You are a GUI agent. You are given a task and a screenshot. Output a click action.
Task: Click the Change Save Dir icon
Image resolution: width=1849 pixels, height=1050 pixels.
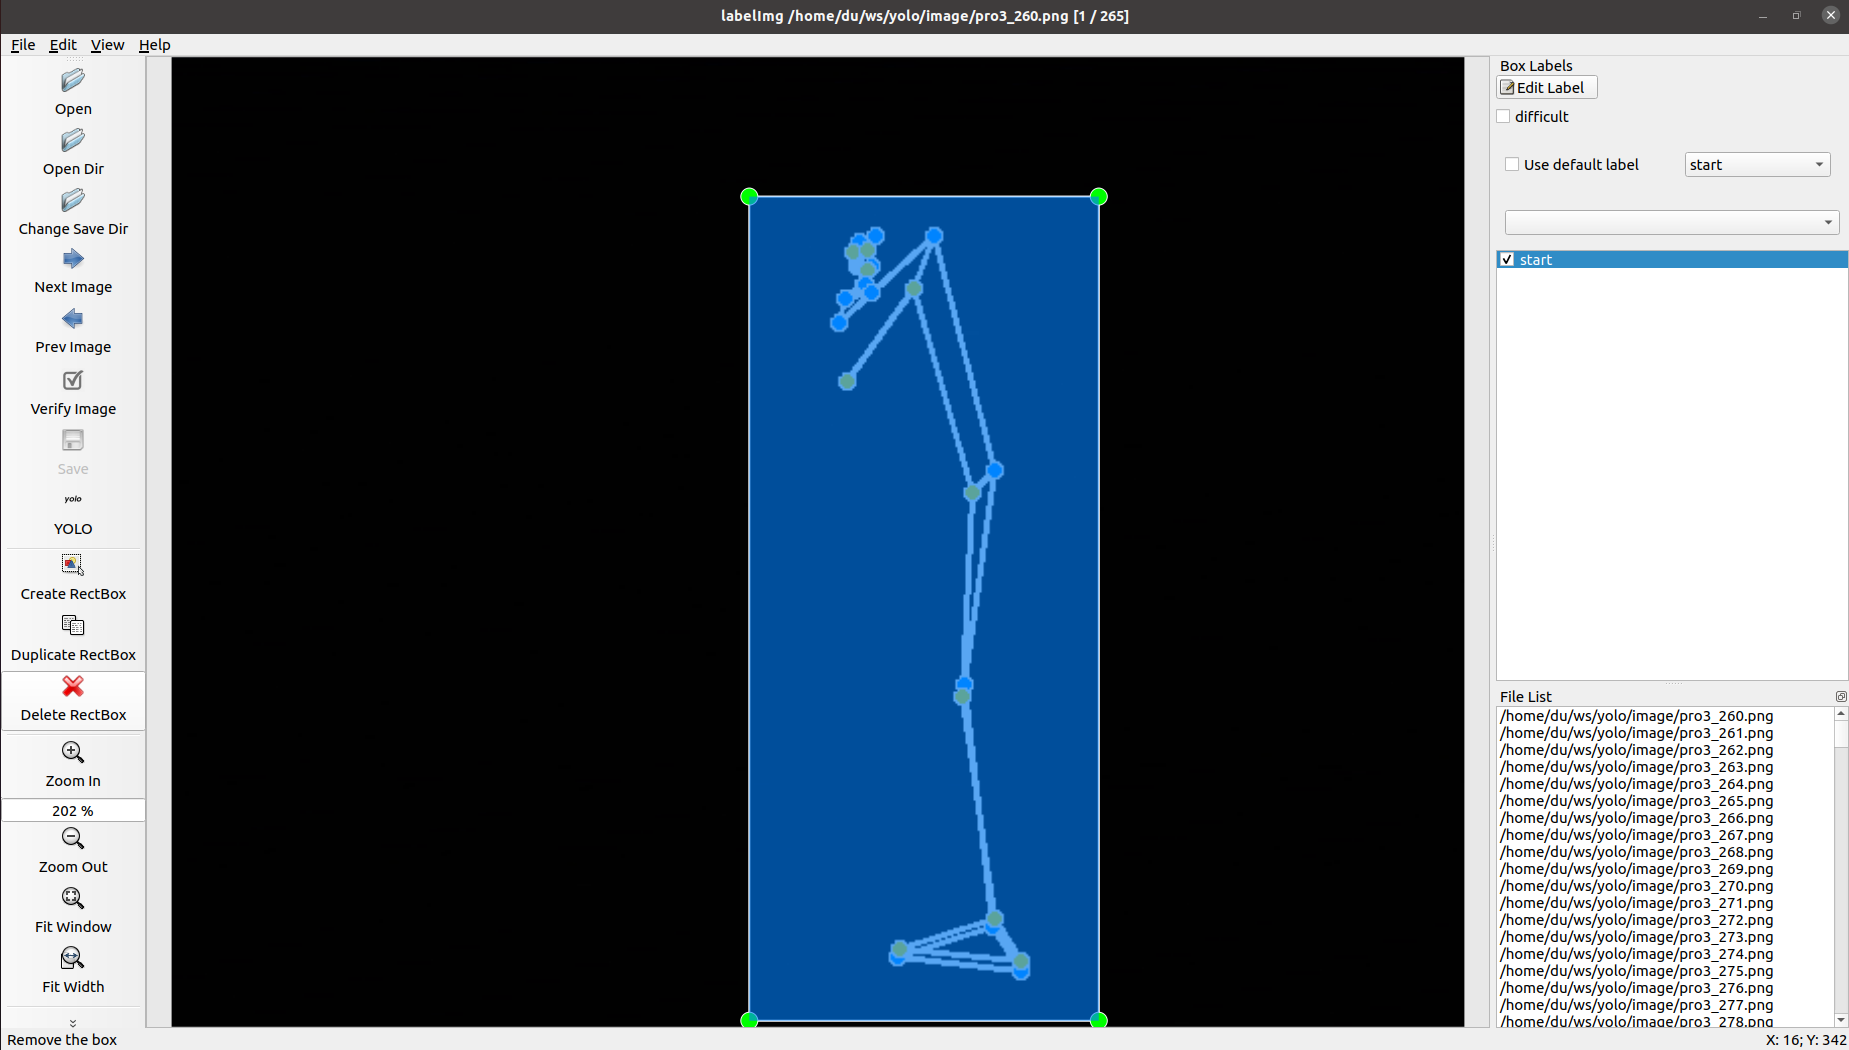(x=73, y=201)
